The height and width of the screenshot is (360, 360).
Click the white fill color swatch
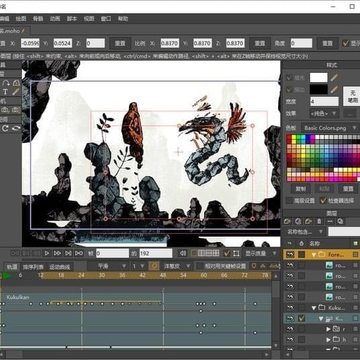319,78
